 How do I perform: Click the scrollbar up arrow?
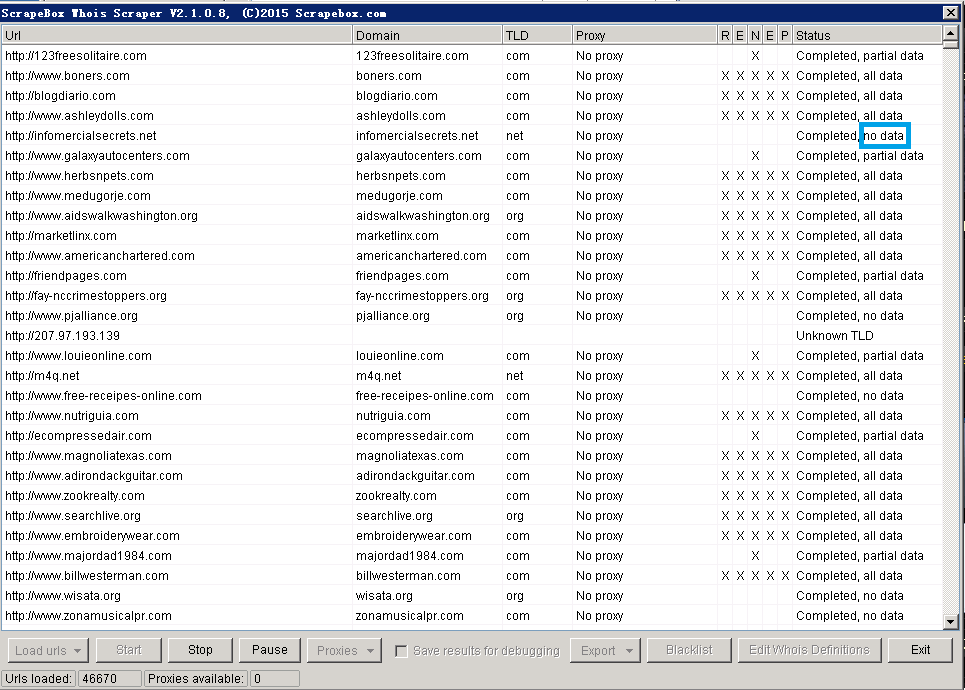[x=950, y=33]
